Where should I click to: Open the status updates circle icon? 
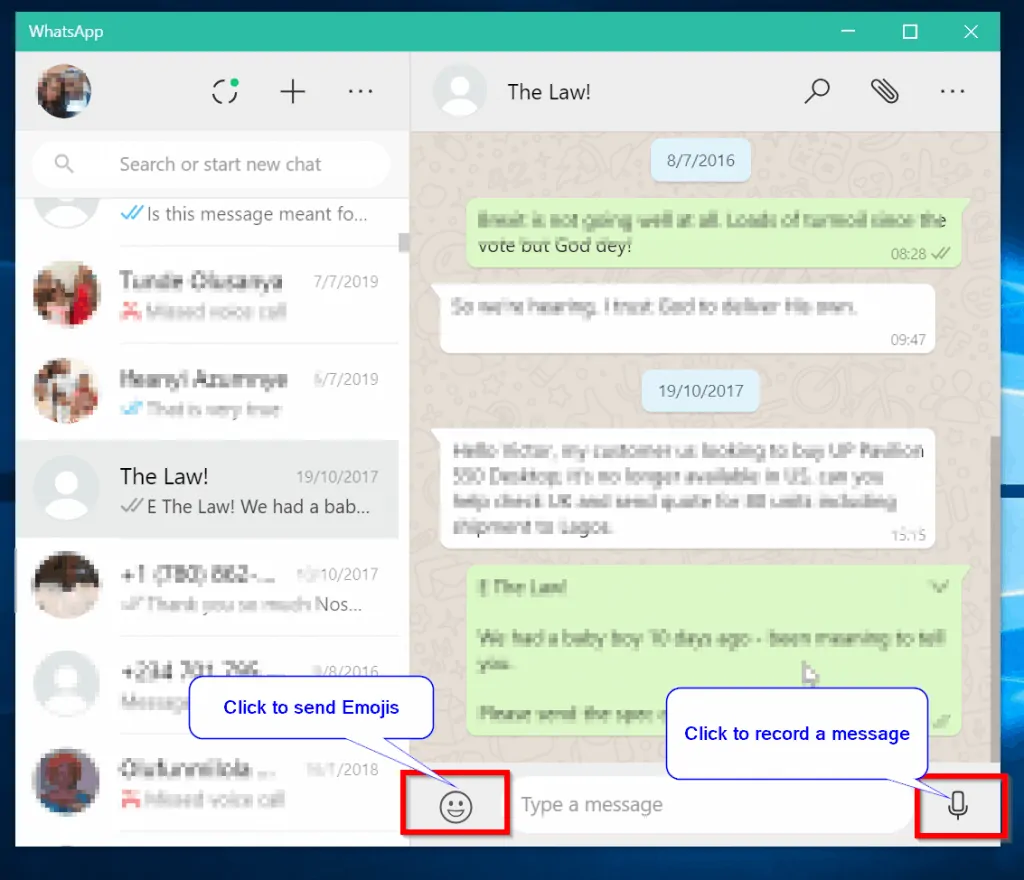tap(225, 92)
